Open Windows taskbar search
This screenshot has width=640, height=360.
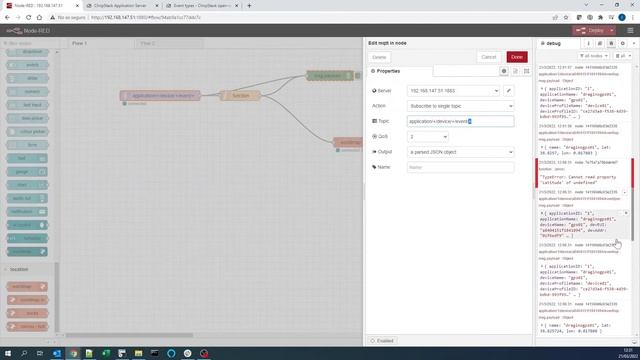[24, 353]
